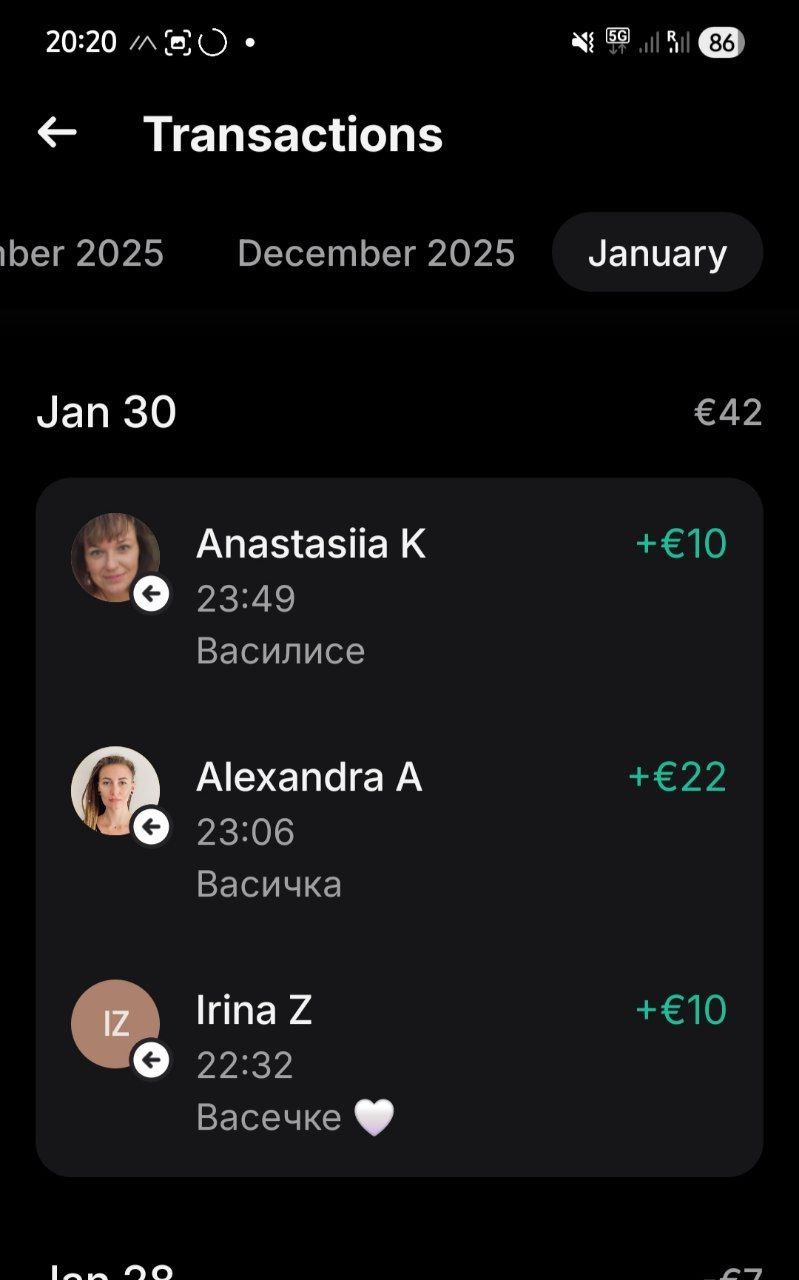The height and width of the screenshot is (1280, 799).
Task: Switch to the December 2025 tab
Action: (376, 253)
